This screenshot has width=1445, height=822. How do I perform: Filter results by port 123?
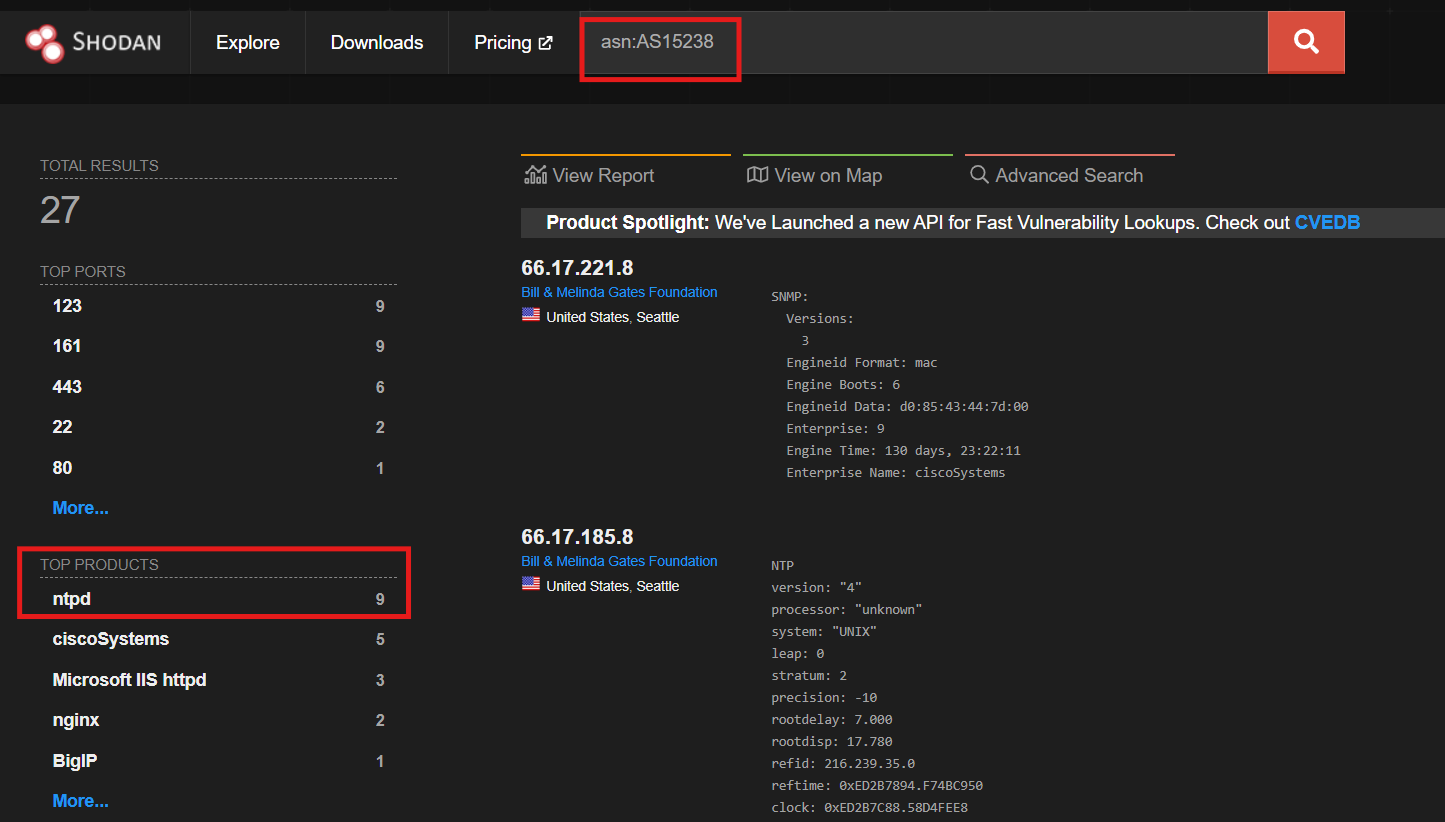(67, 305)
